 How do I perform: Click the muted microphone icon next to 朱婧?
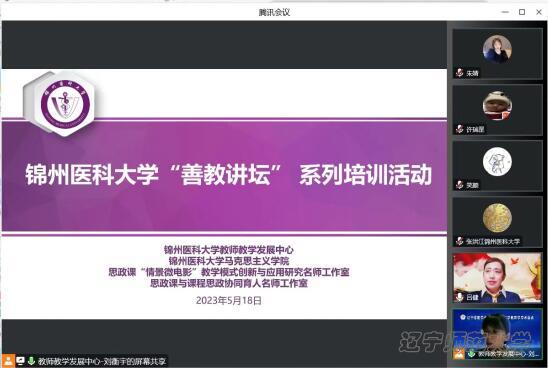click(460, 73)
